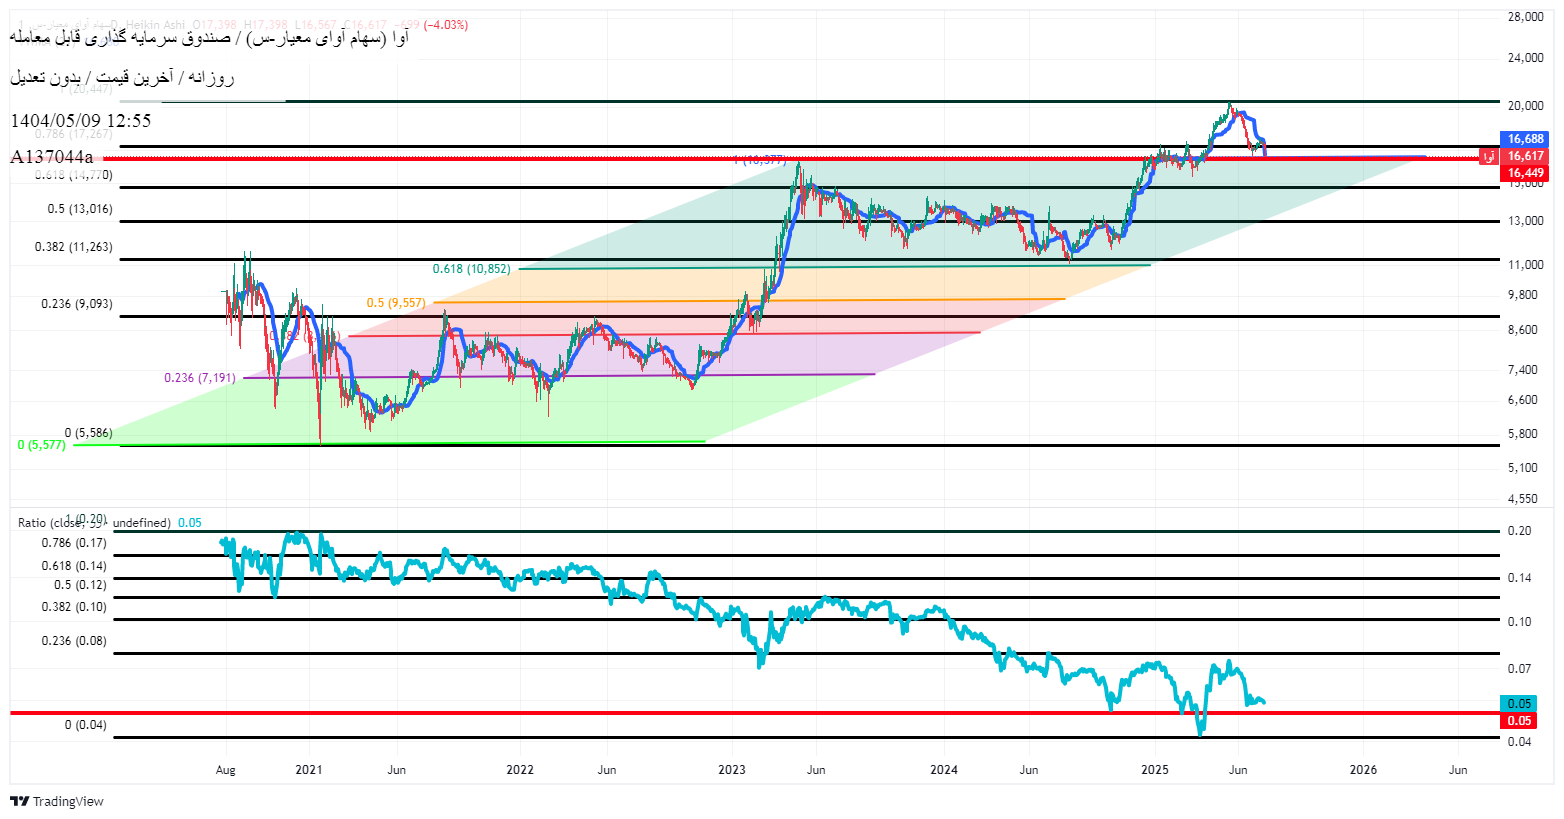This screenshot has width=1564, height=819.
Task: Click the lower-pane label 0 (0.04)
Action: 86,724
